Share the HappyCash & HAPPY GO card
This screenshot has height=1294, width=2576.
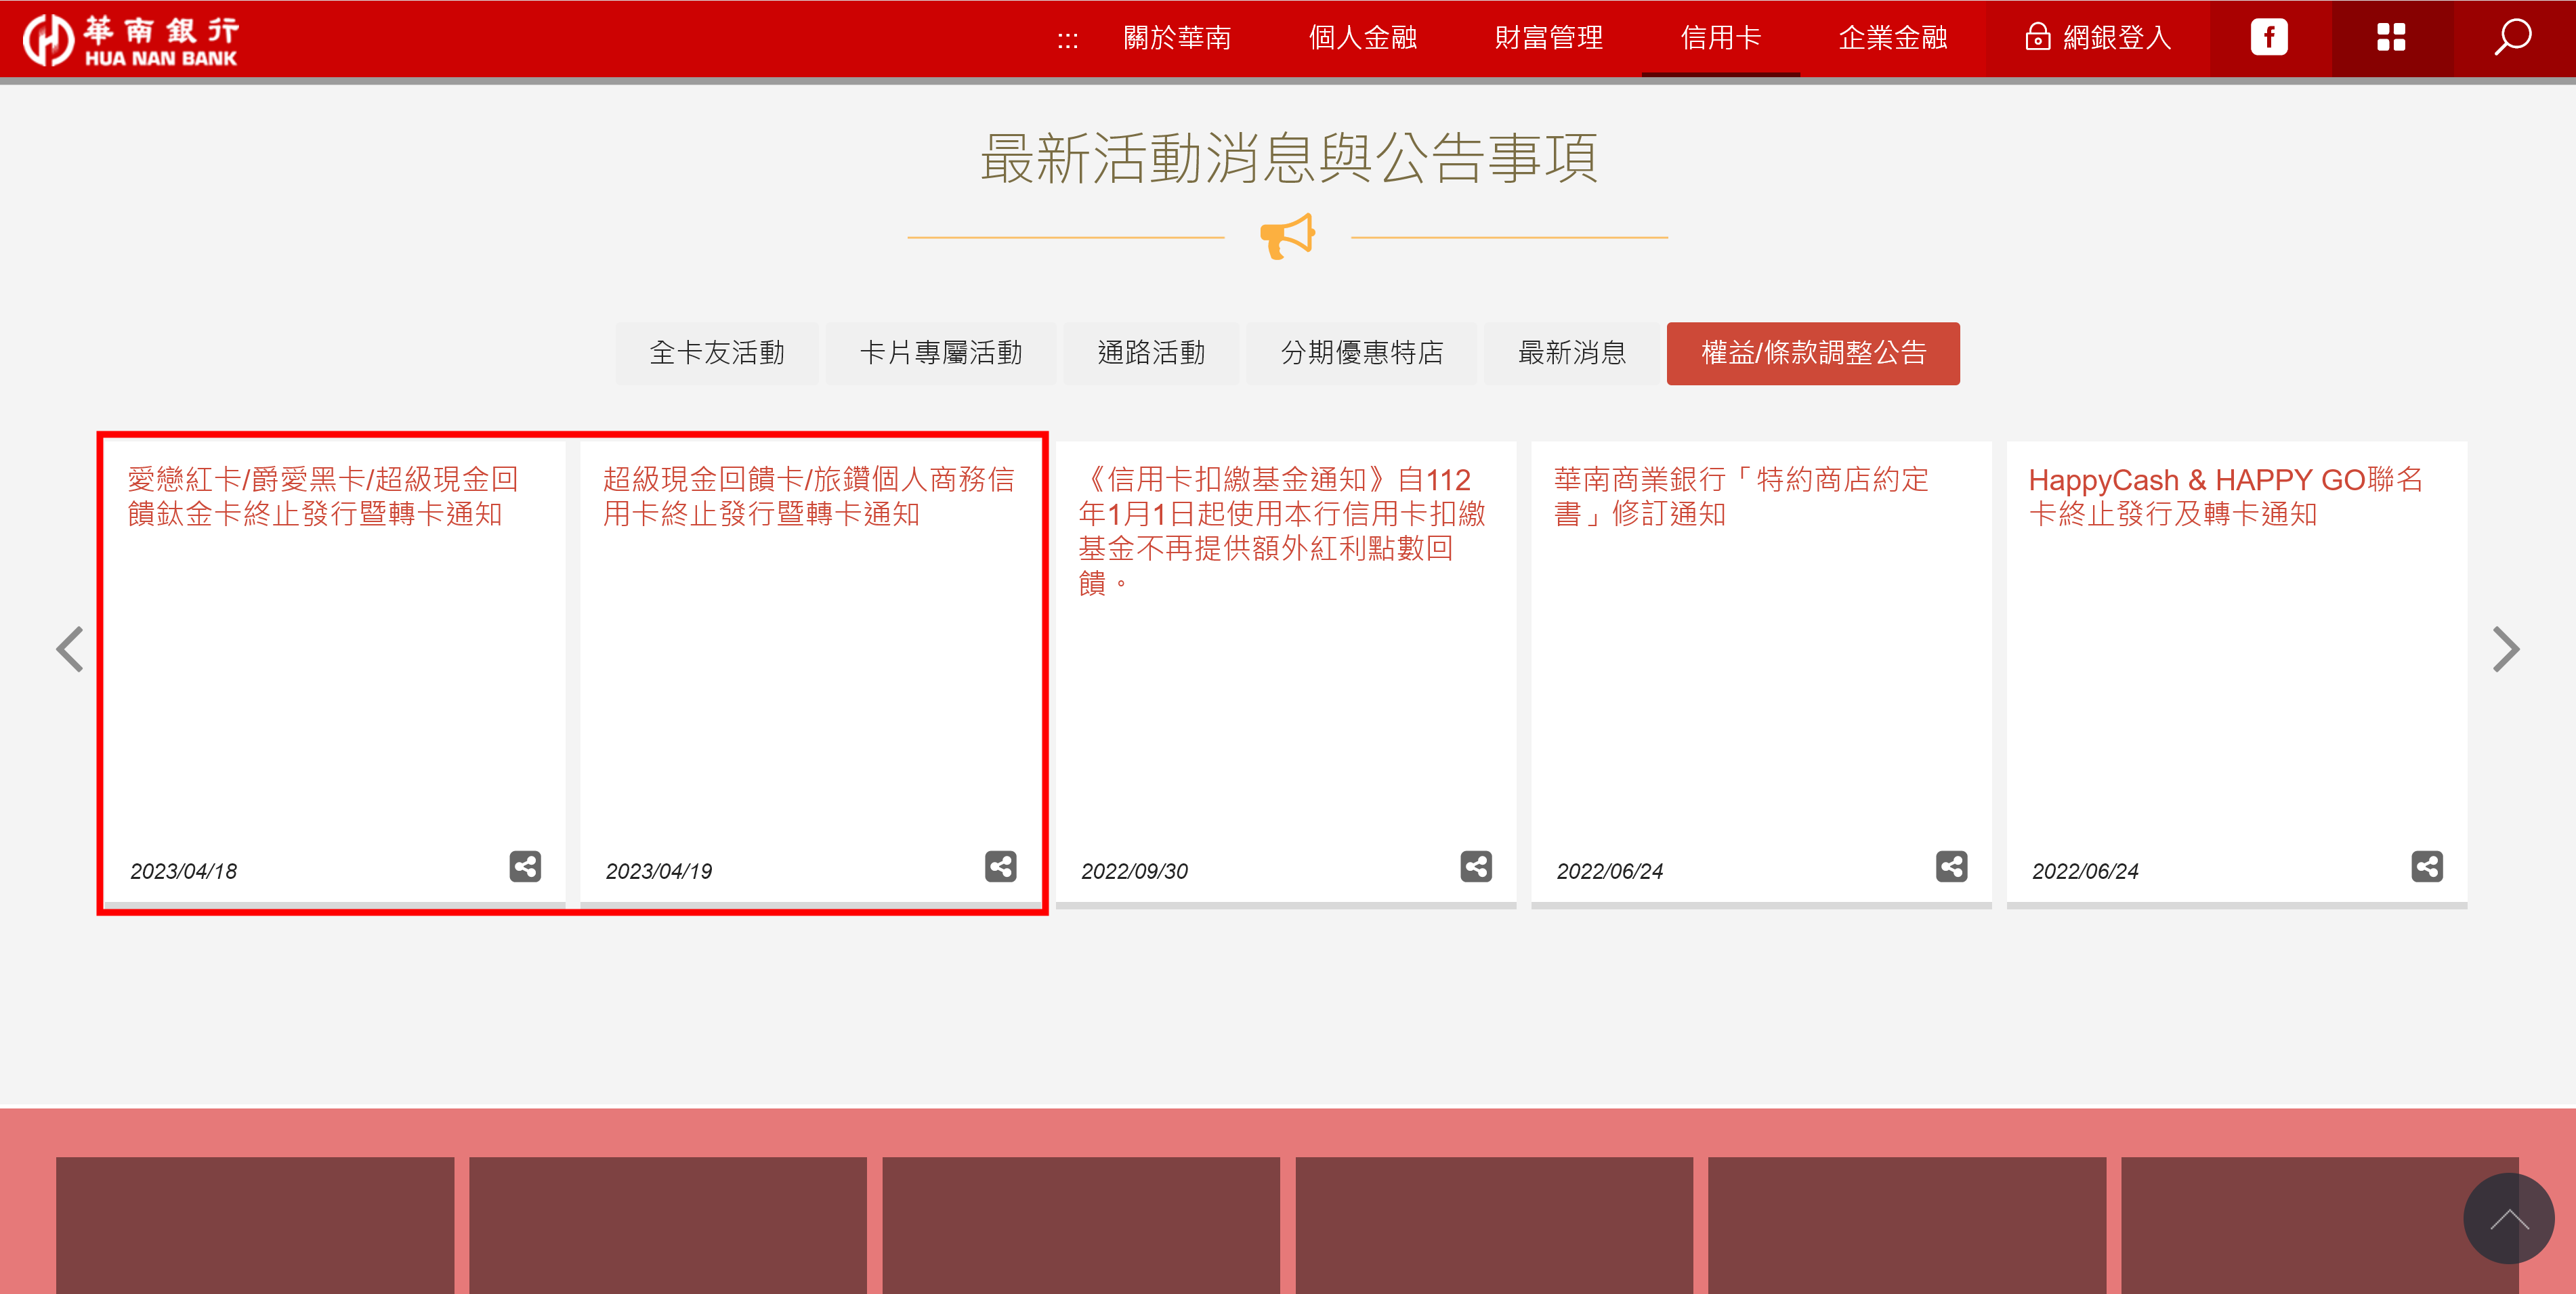point(2427,866)
